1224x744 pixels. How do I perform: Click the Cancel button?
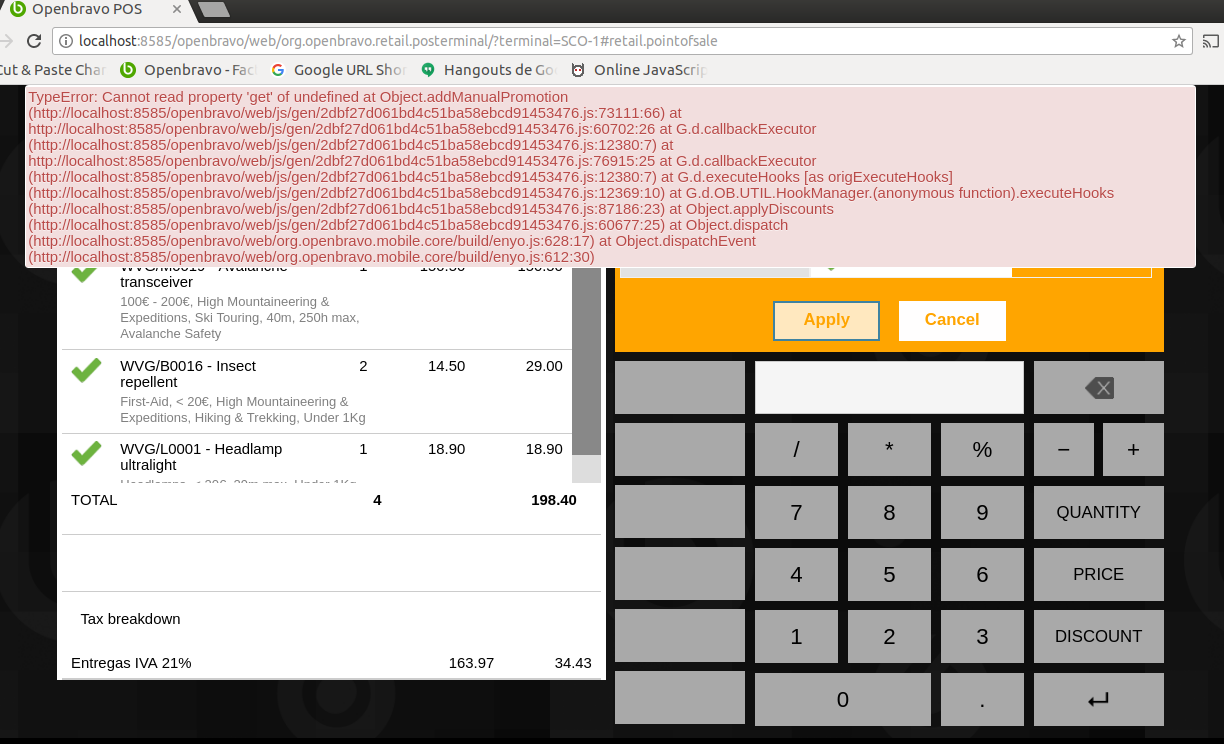(952, 320)
